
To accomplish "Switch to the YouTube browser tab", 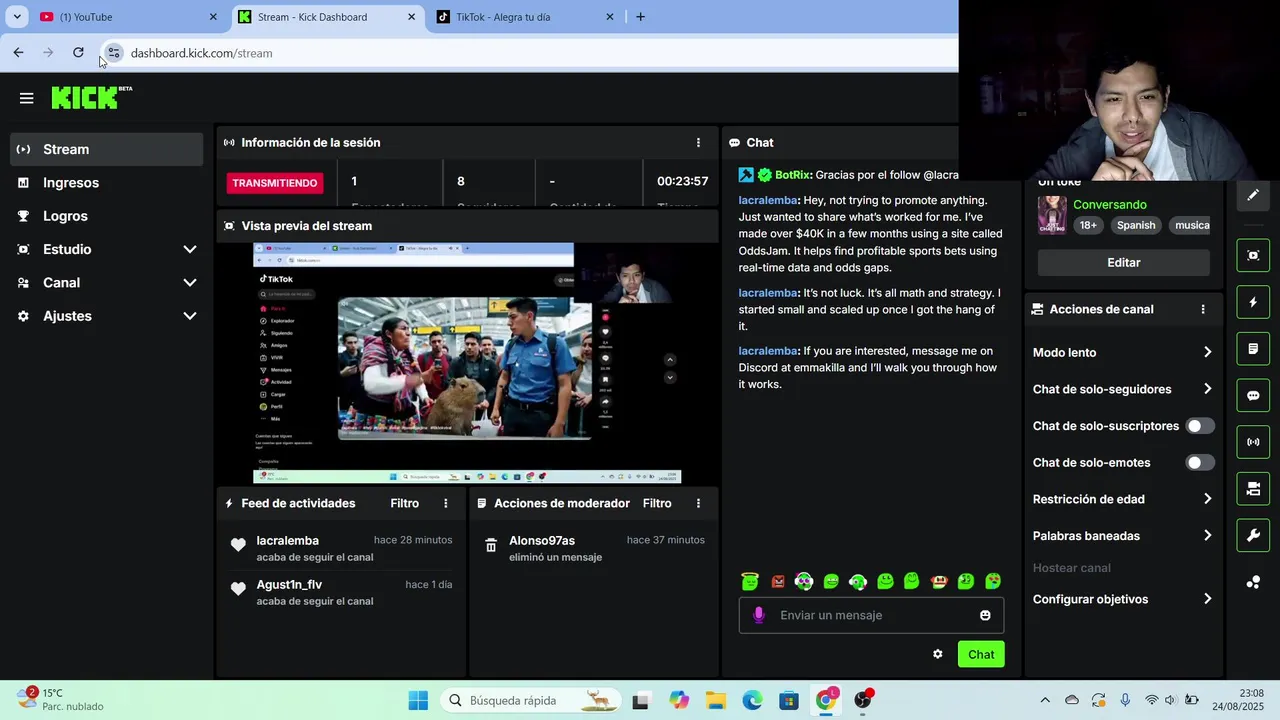I will tap(128, 16).
